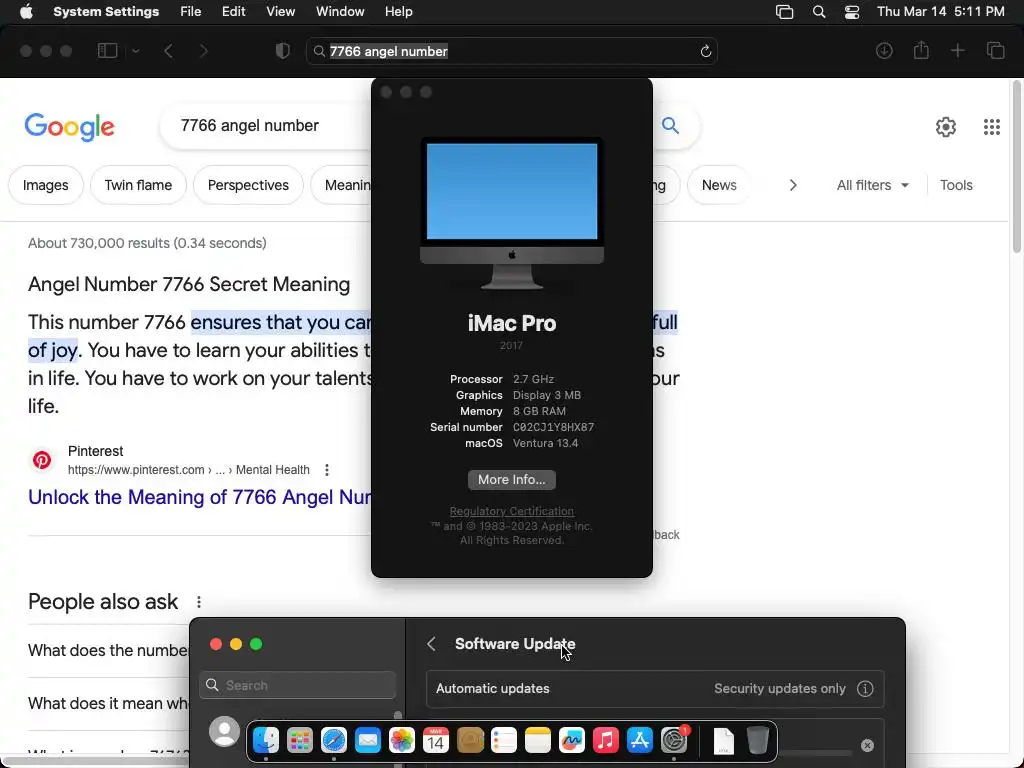Click the menu bar date and time

(940, 12)
